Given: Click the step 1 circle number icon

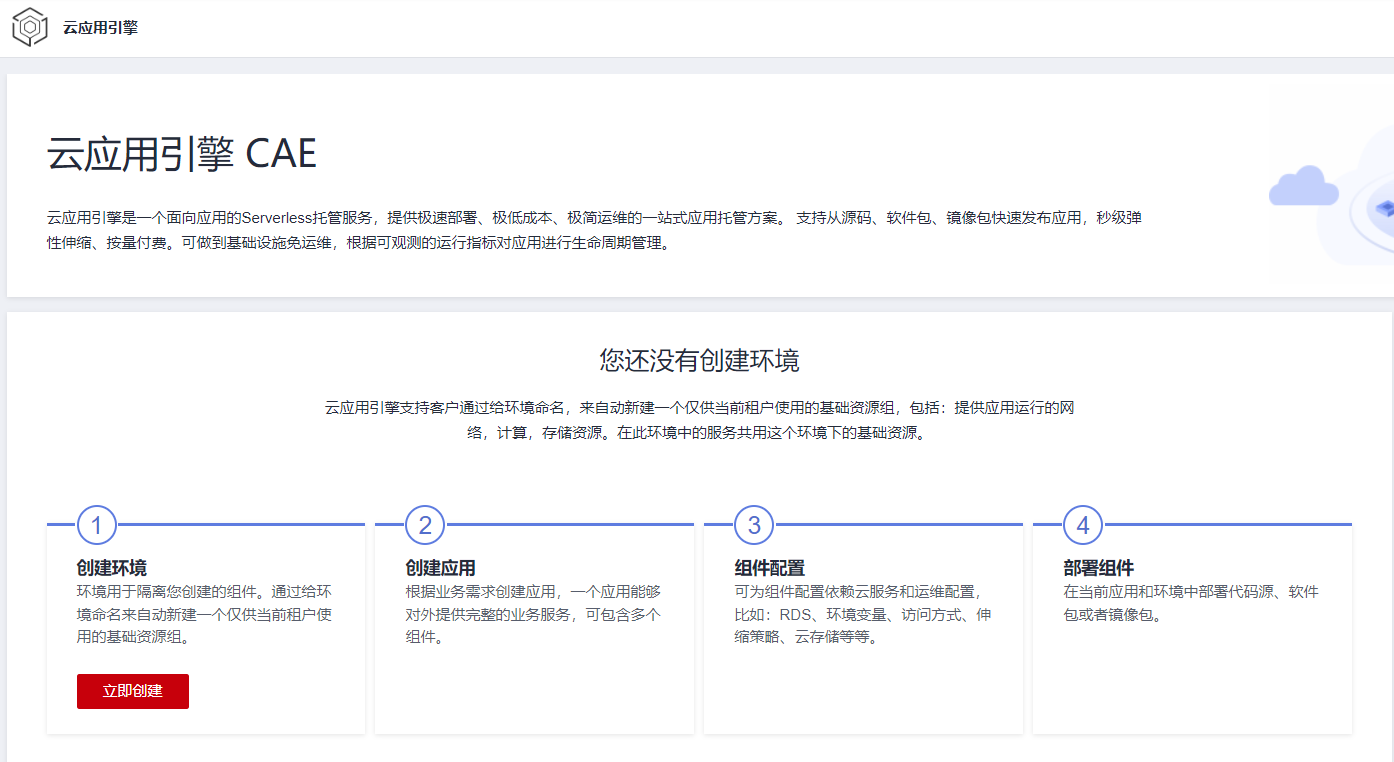Looking at the screenshot, I should 97,525.
